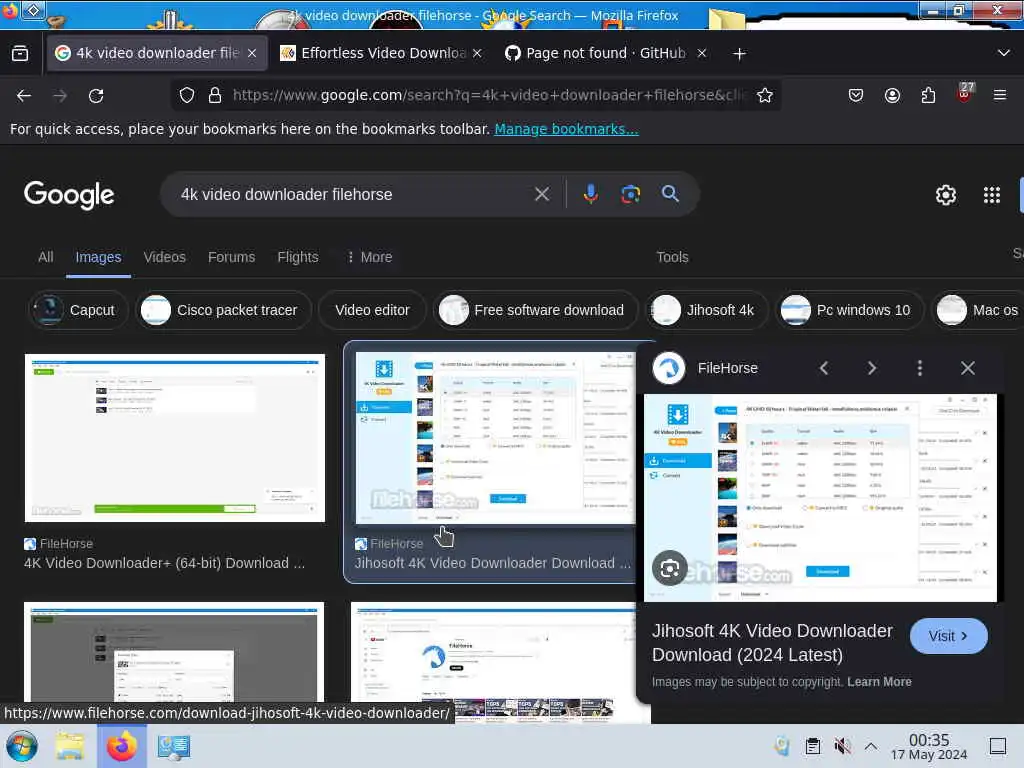Open Google quick settings gear
This screenshot has height=768, width=1024.
coord(946,195)
